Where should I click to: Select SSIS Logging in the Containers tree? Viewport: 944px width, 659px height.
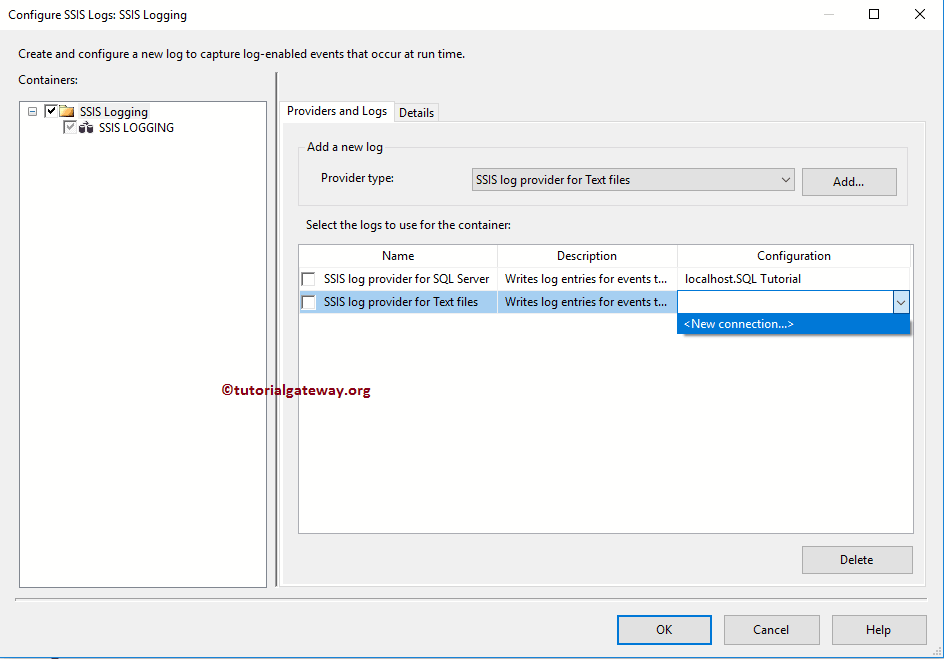point(114,111)
